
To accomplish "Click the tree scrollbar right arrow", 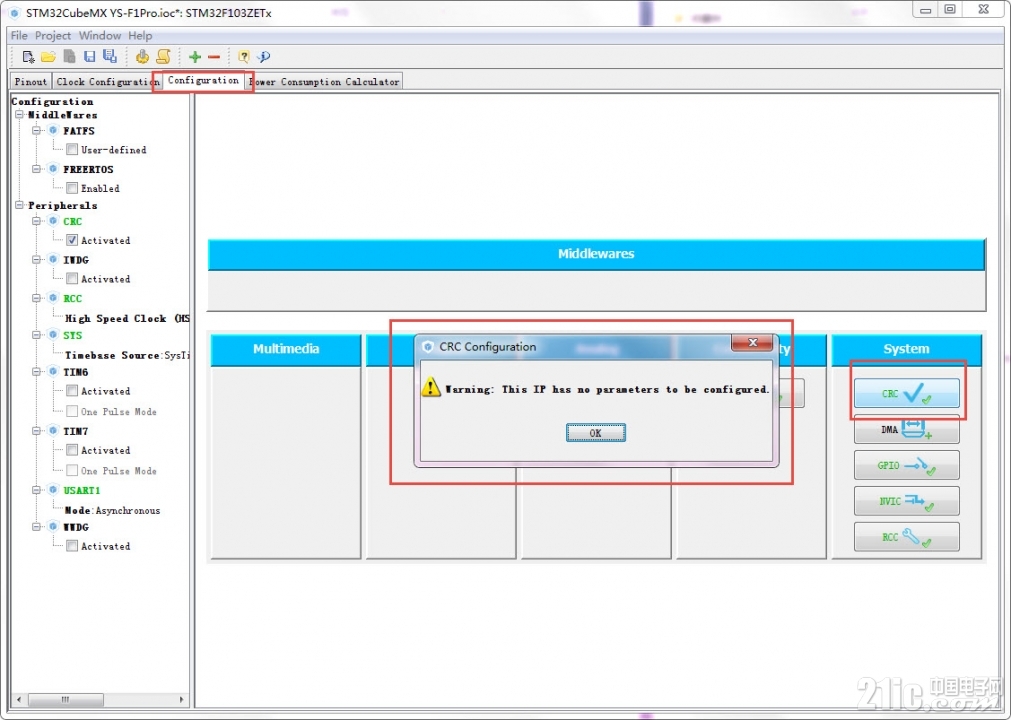I will (x=181, y=699).
